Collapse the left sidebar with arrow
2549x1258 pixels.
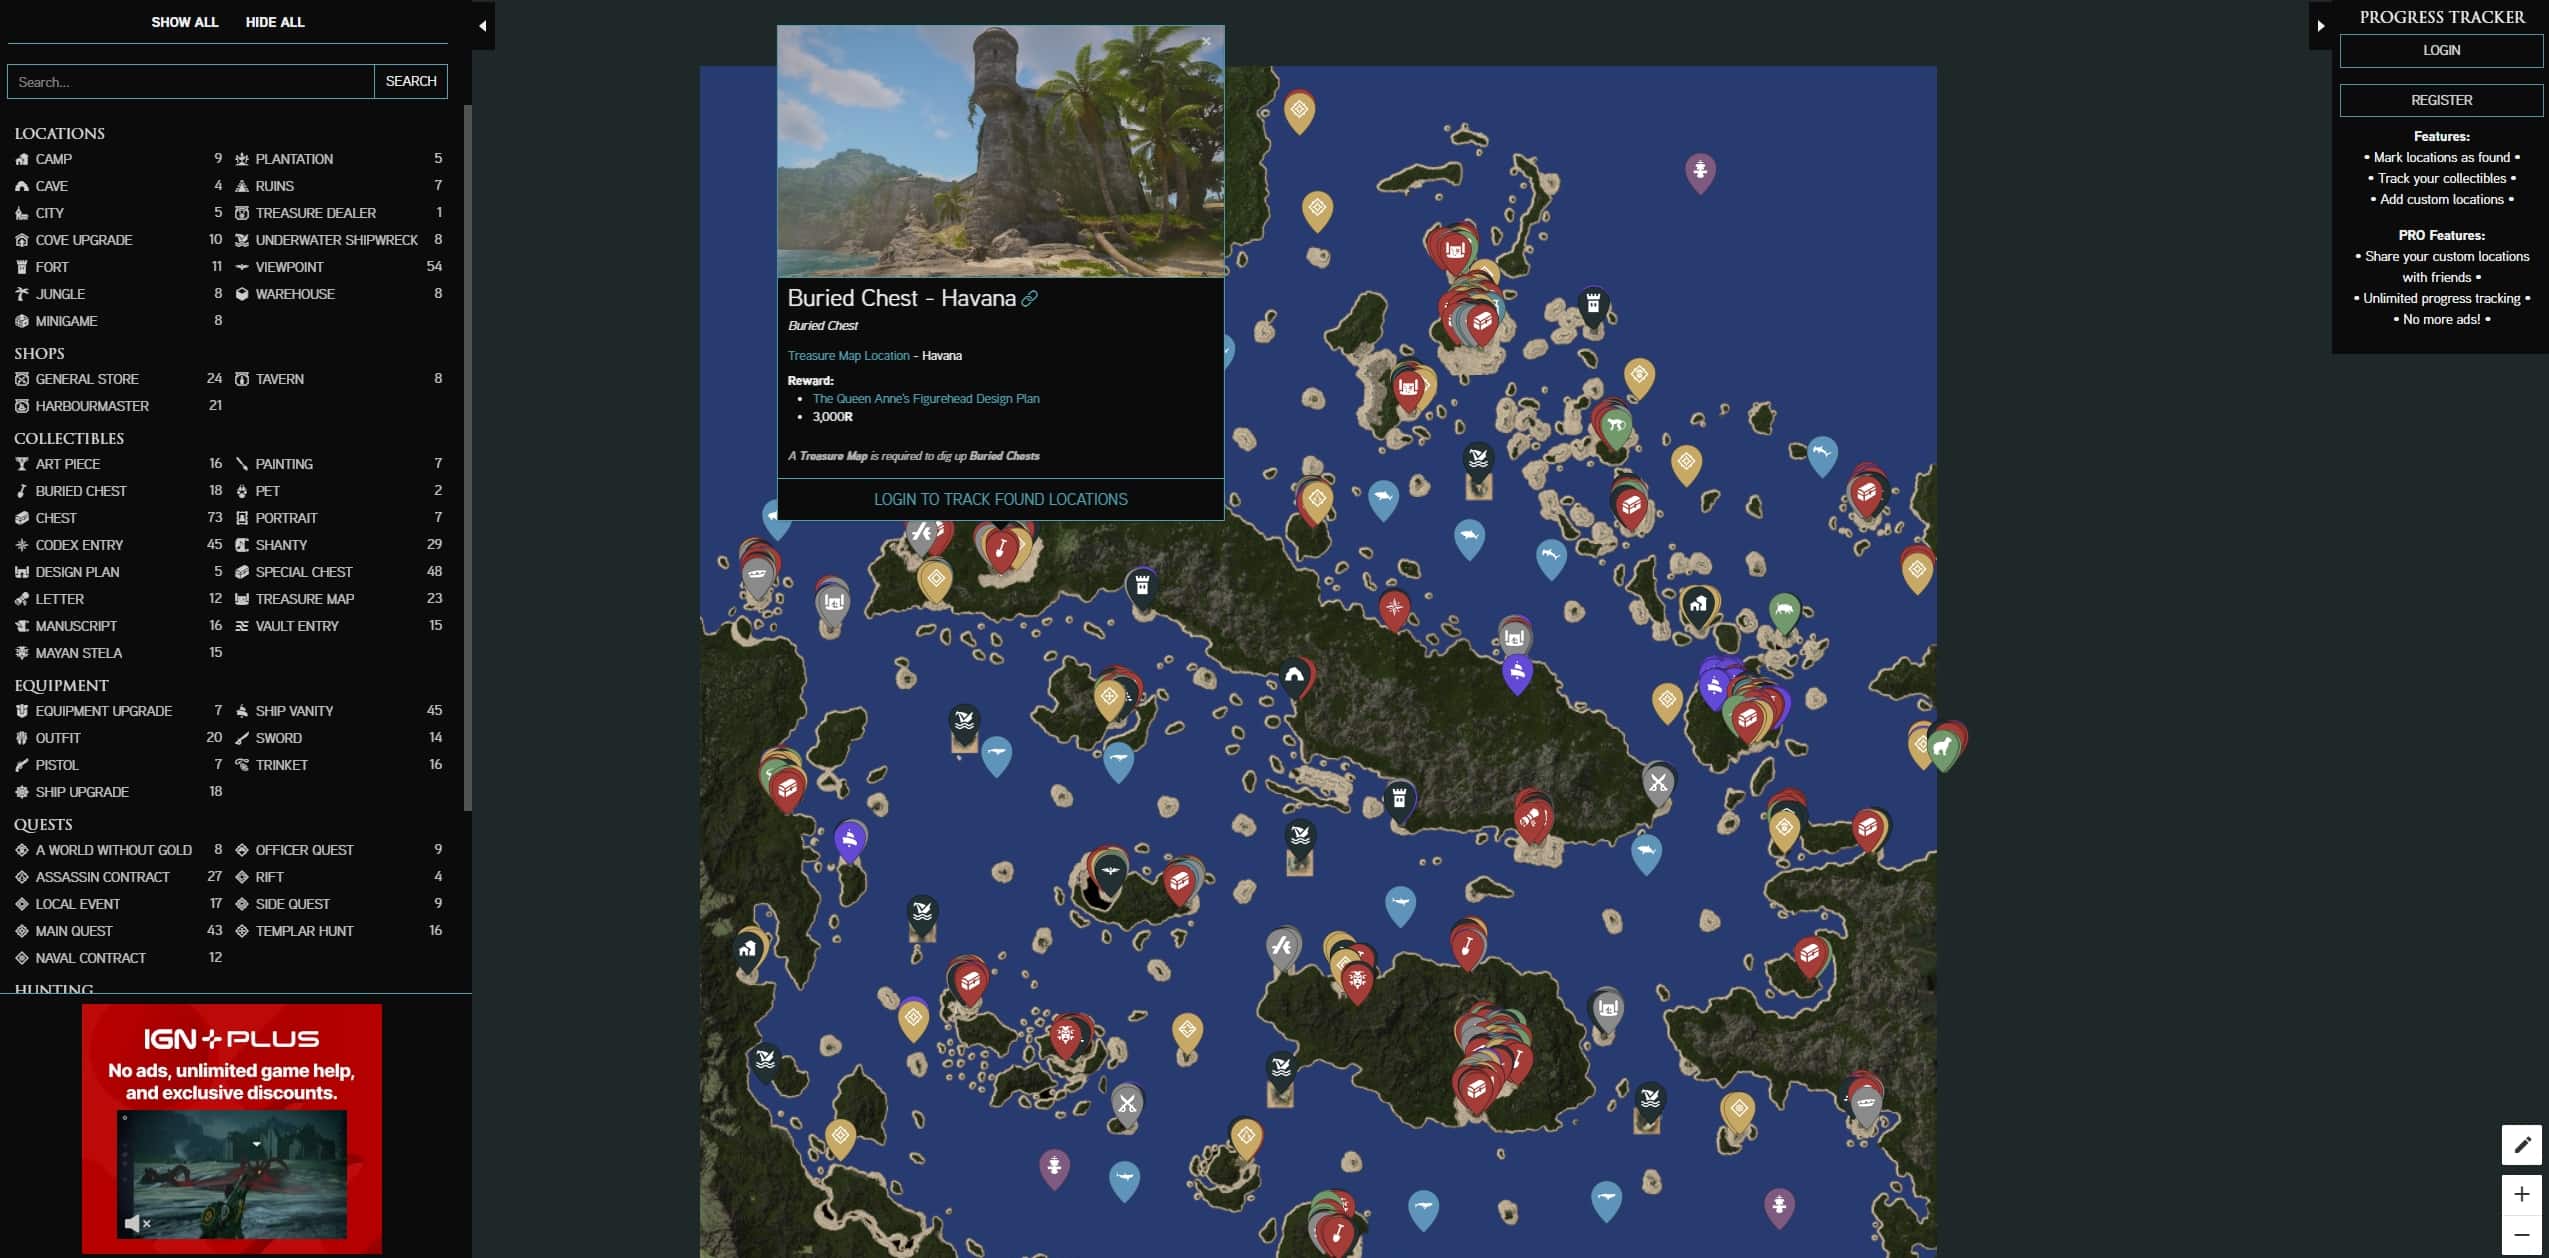point(483,26)
